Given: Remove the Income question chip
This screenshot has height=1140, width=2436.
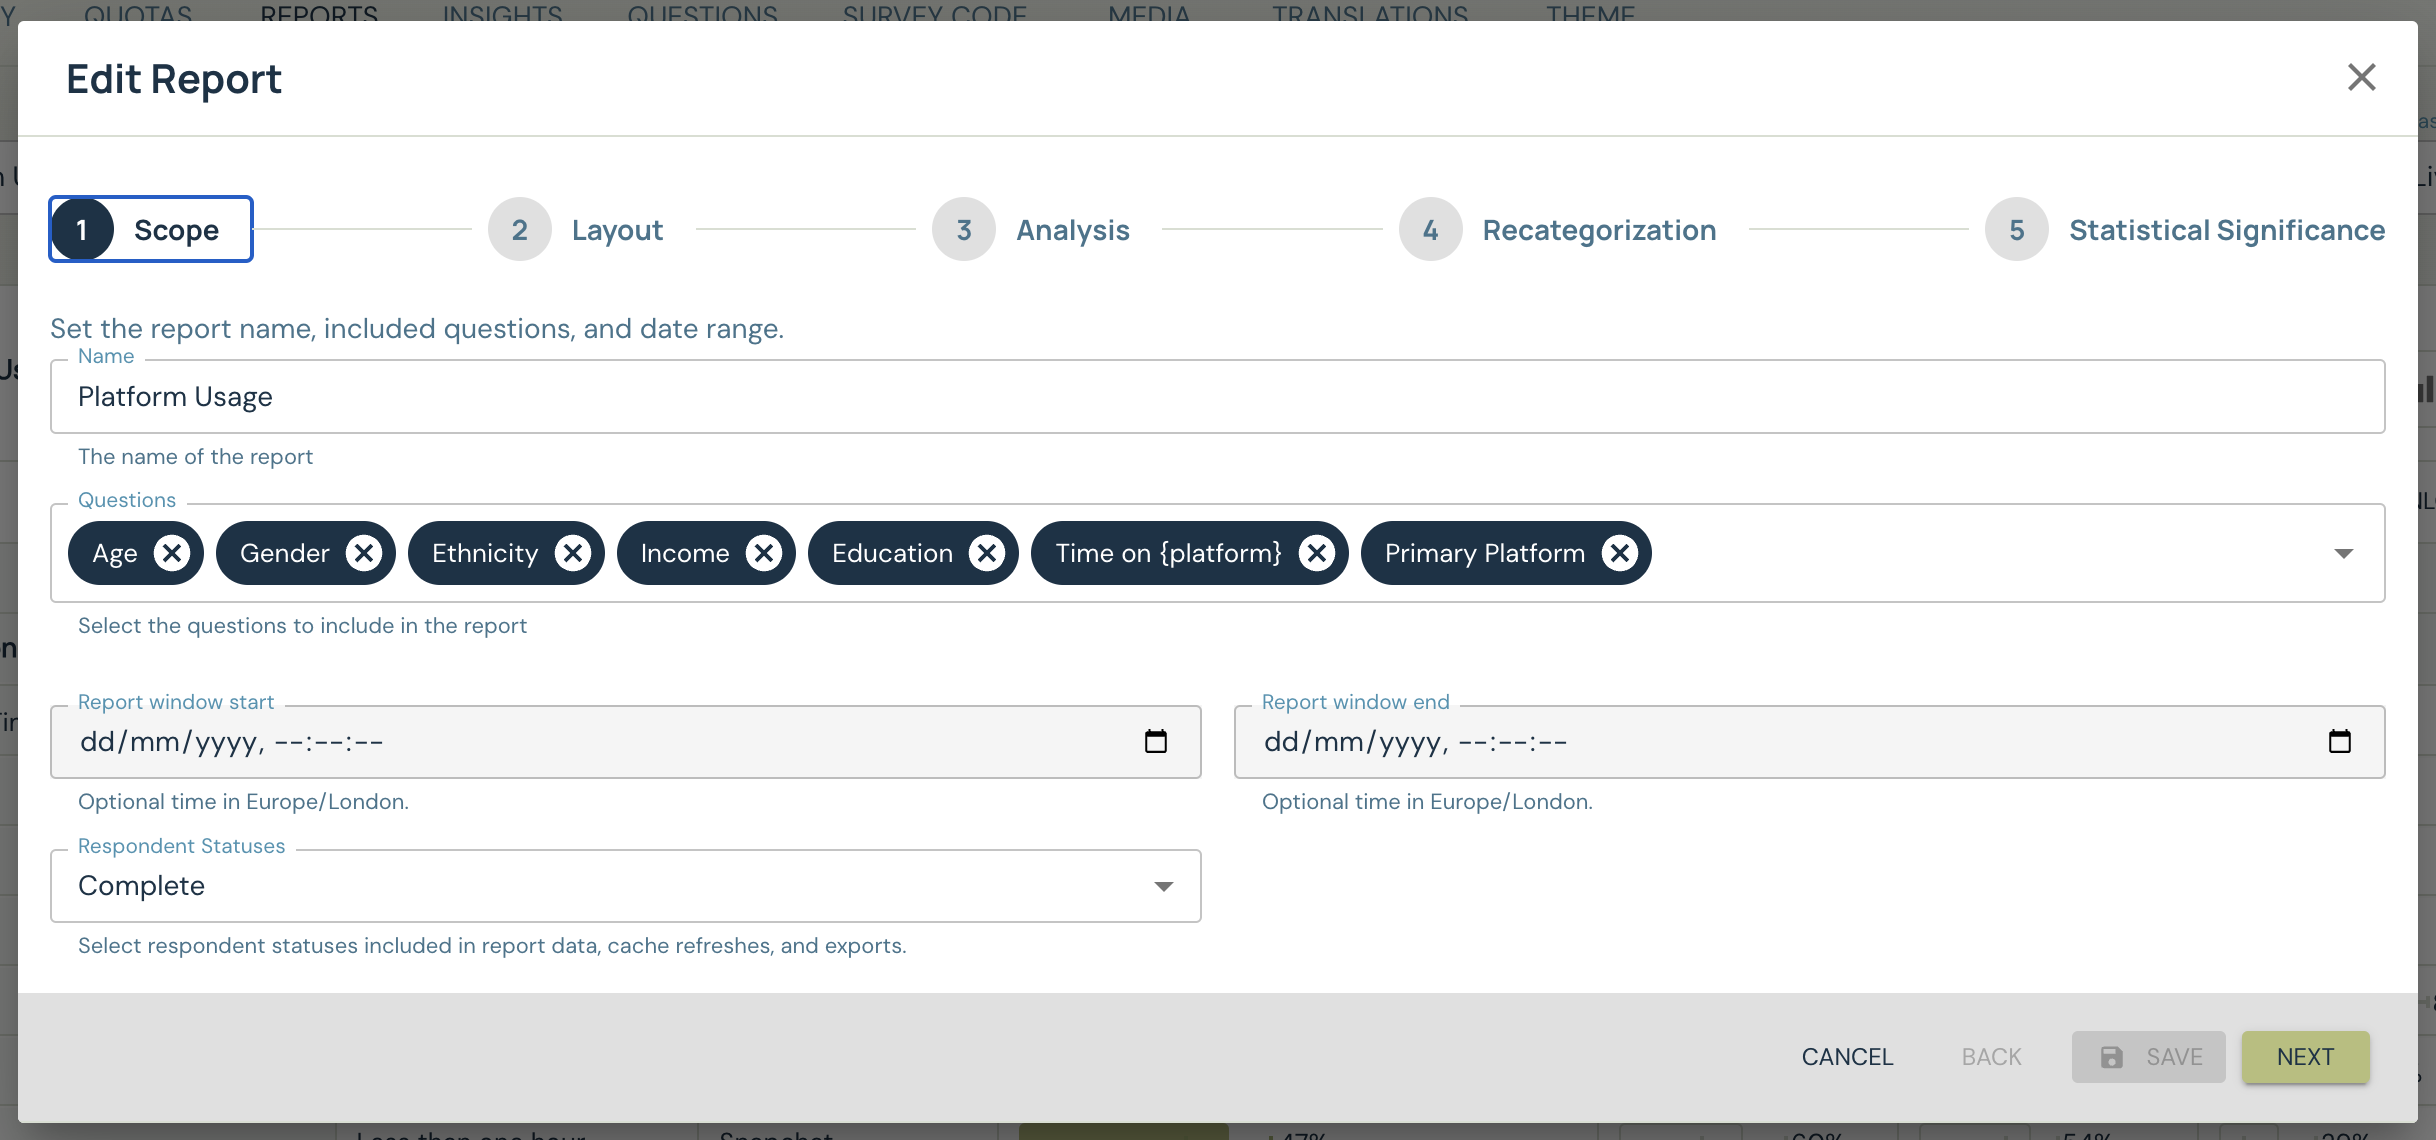Looking at the screenshot, I should (764, 553).
